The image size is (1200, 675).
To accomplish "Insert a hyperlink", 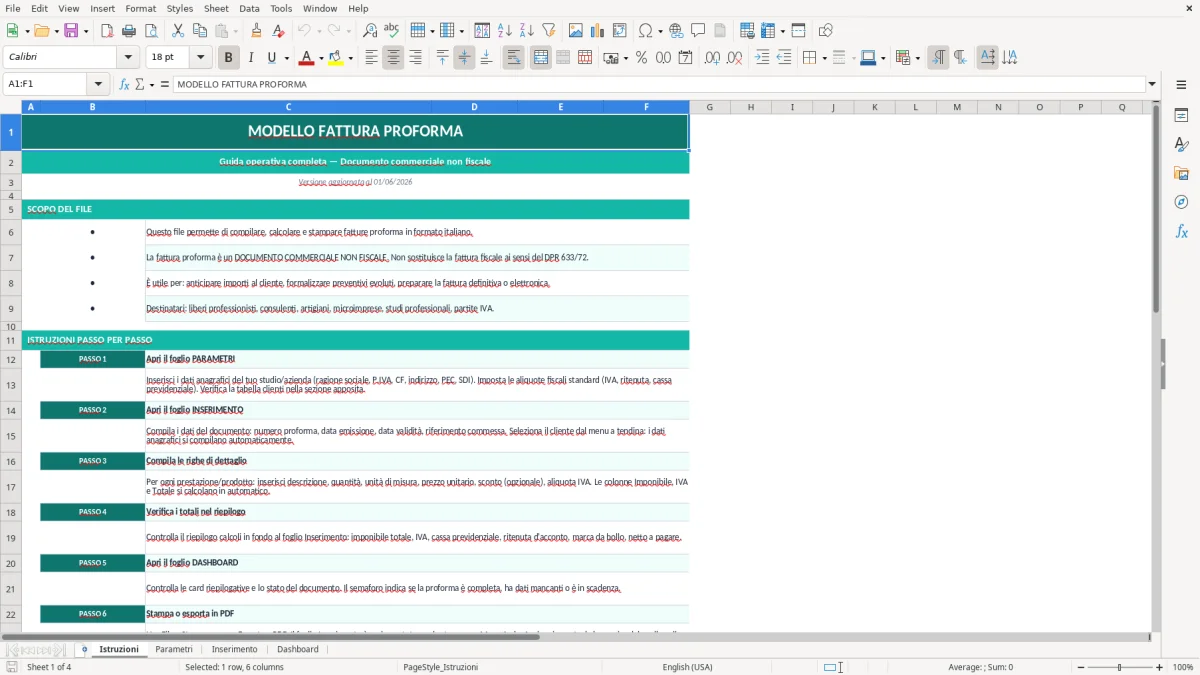I will pos(676,31).
